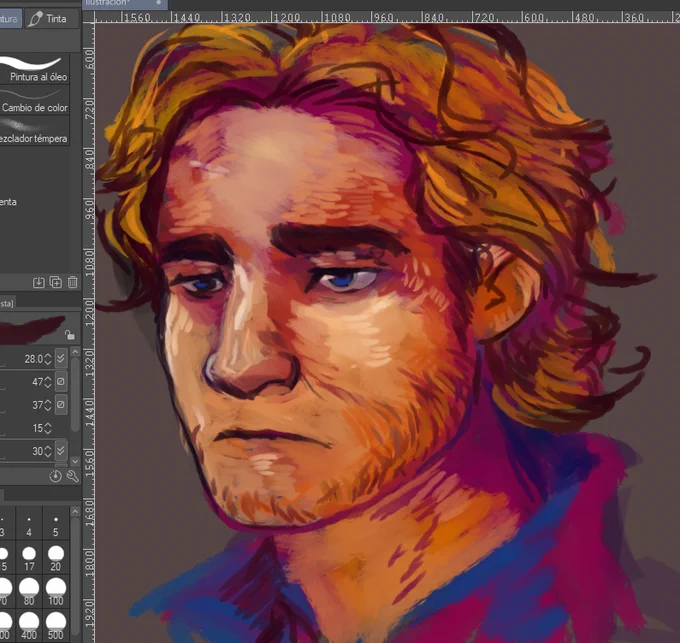Open the partly visible Pintura tab

pyautogui.click(x=10, y=19)
